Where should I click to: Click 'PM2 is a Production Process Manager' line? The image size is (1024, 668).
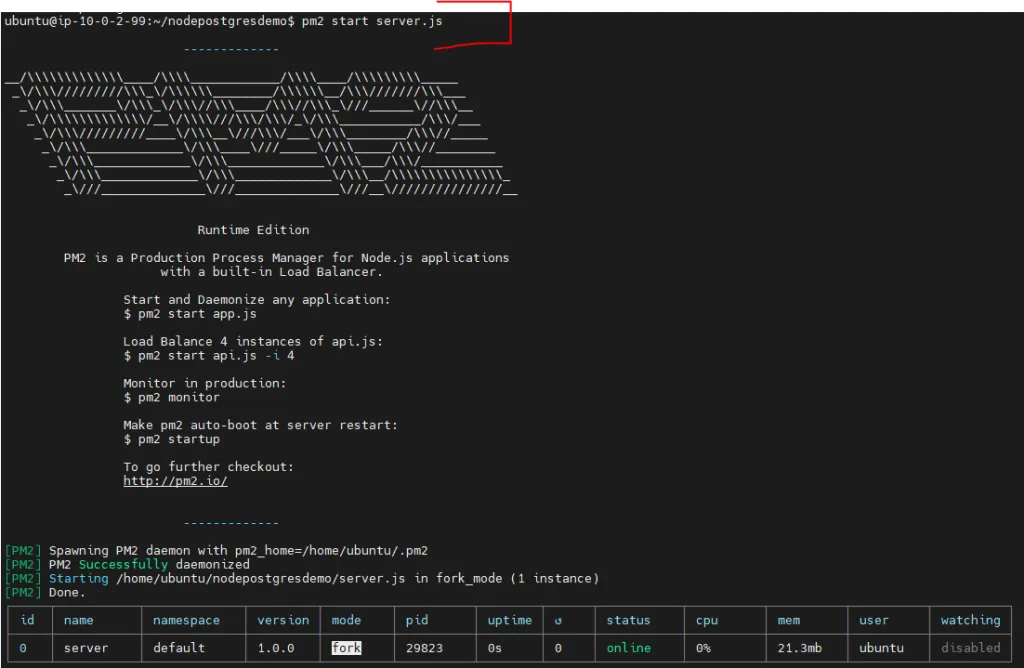click(x=286, y=258)
